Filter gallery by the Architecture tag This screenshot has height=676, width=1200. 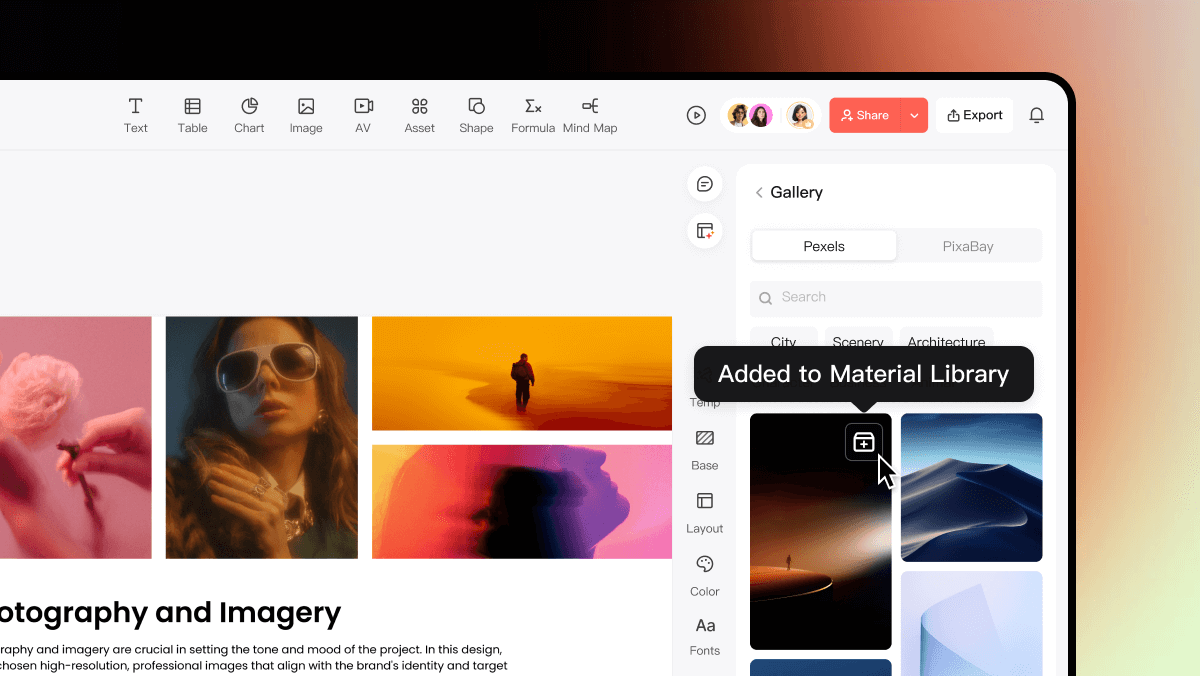(x=946, y=338)
